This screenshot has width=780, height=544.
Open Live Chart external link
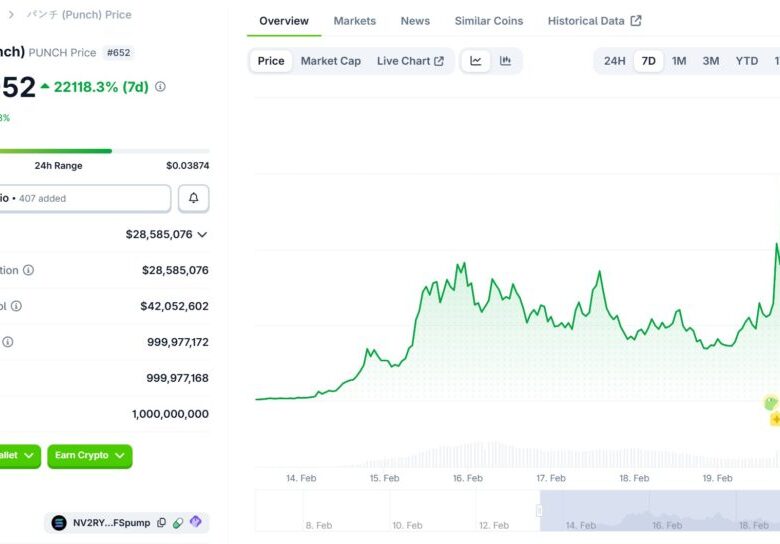tap(410, 61)
